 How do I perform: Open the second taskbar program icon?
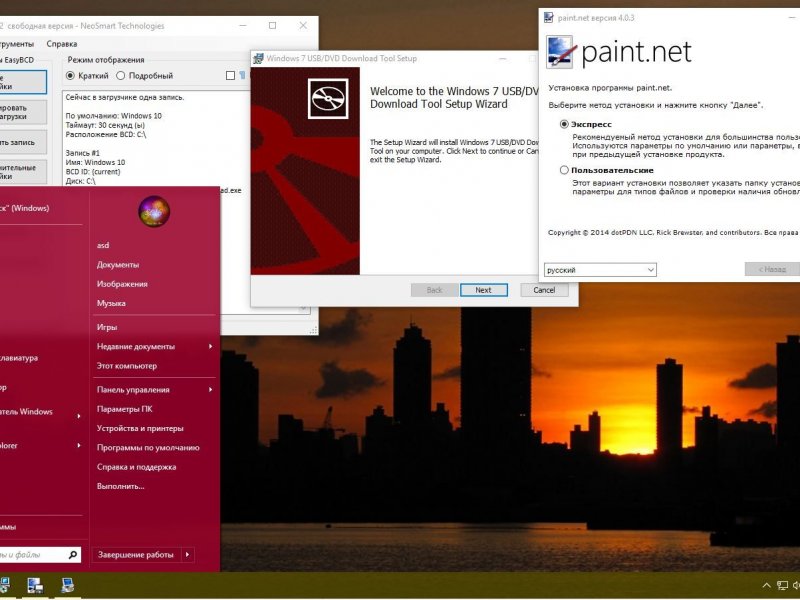tap(35, 585)
